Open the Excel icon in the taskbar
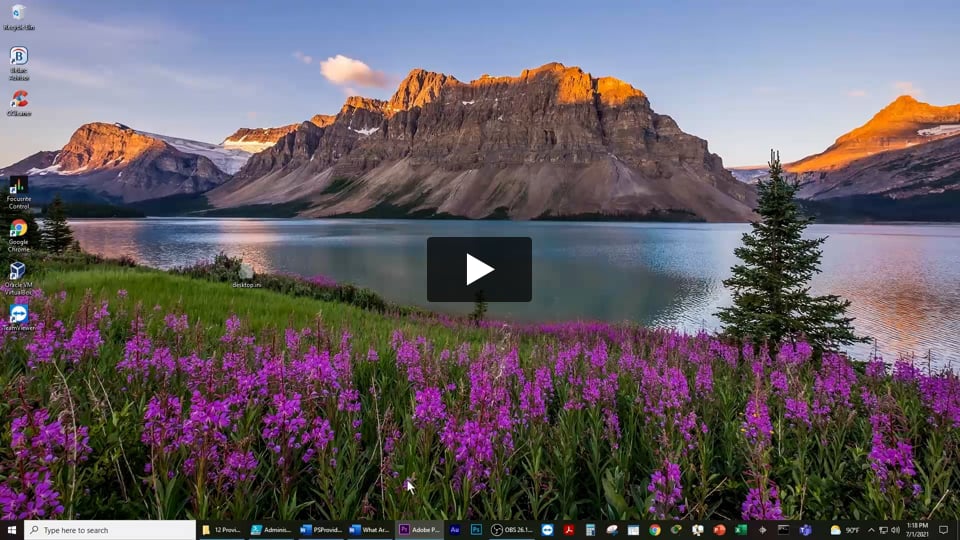 pos(741,530)
